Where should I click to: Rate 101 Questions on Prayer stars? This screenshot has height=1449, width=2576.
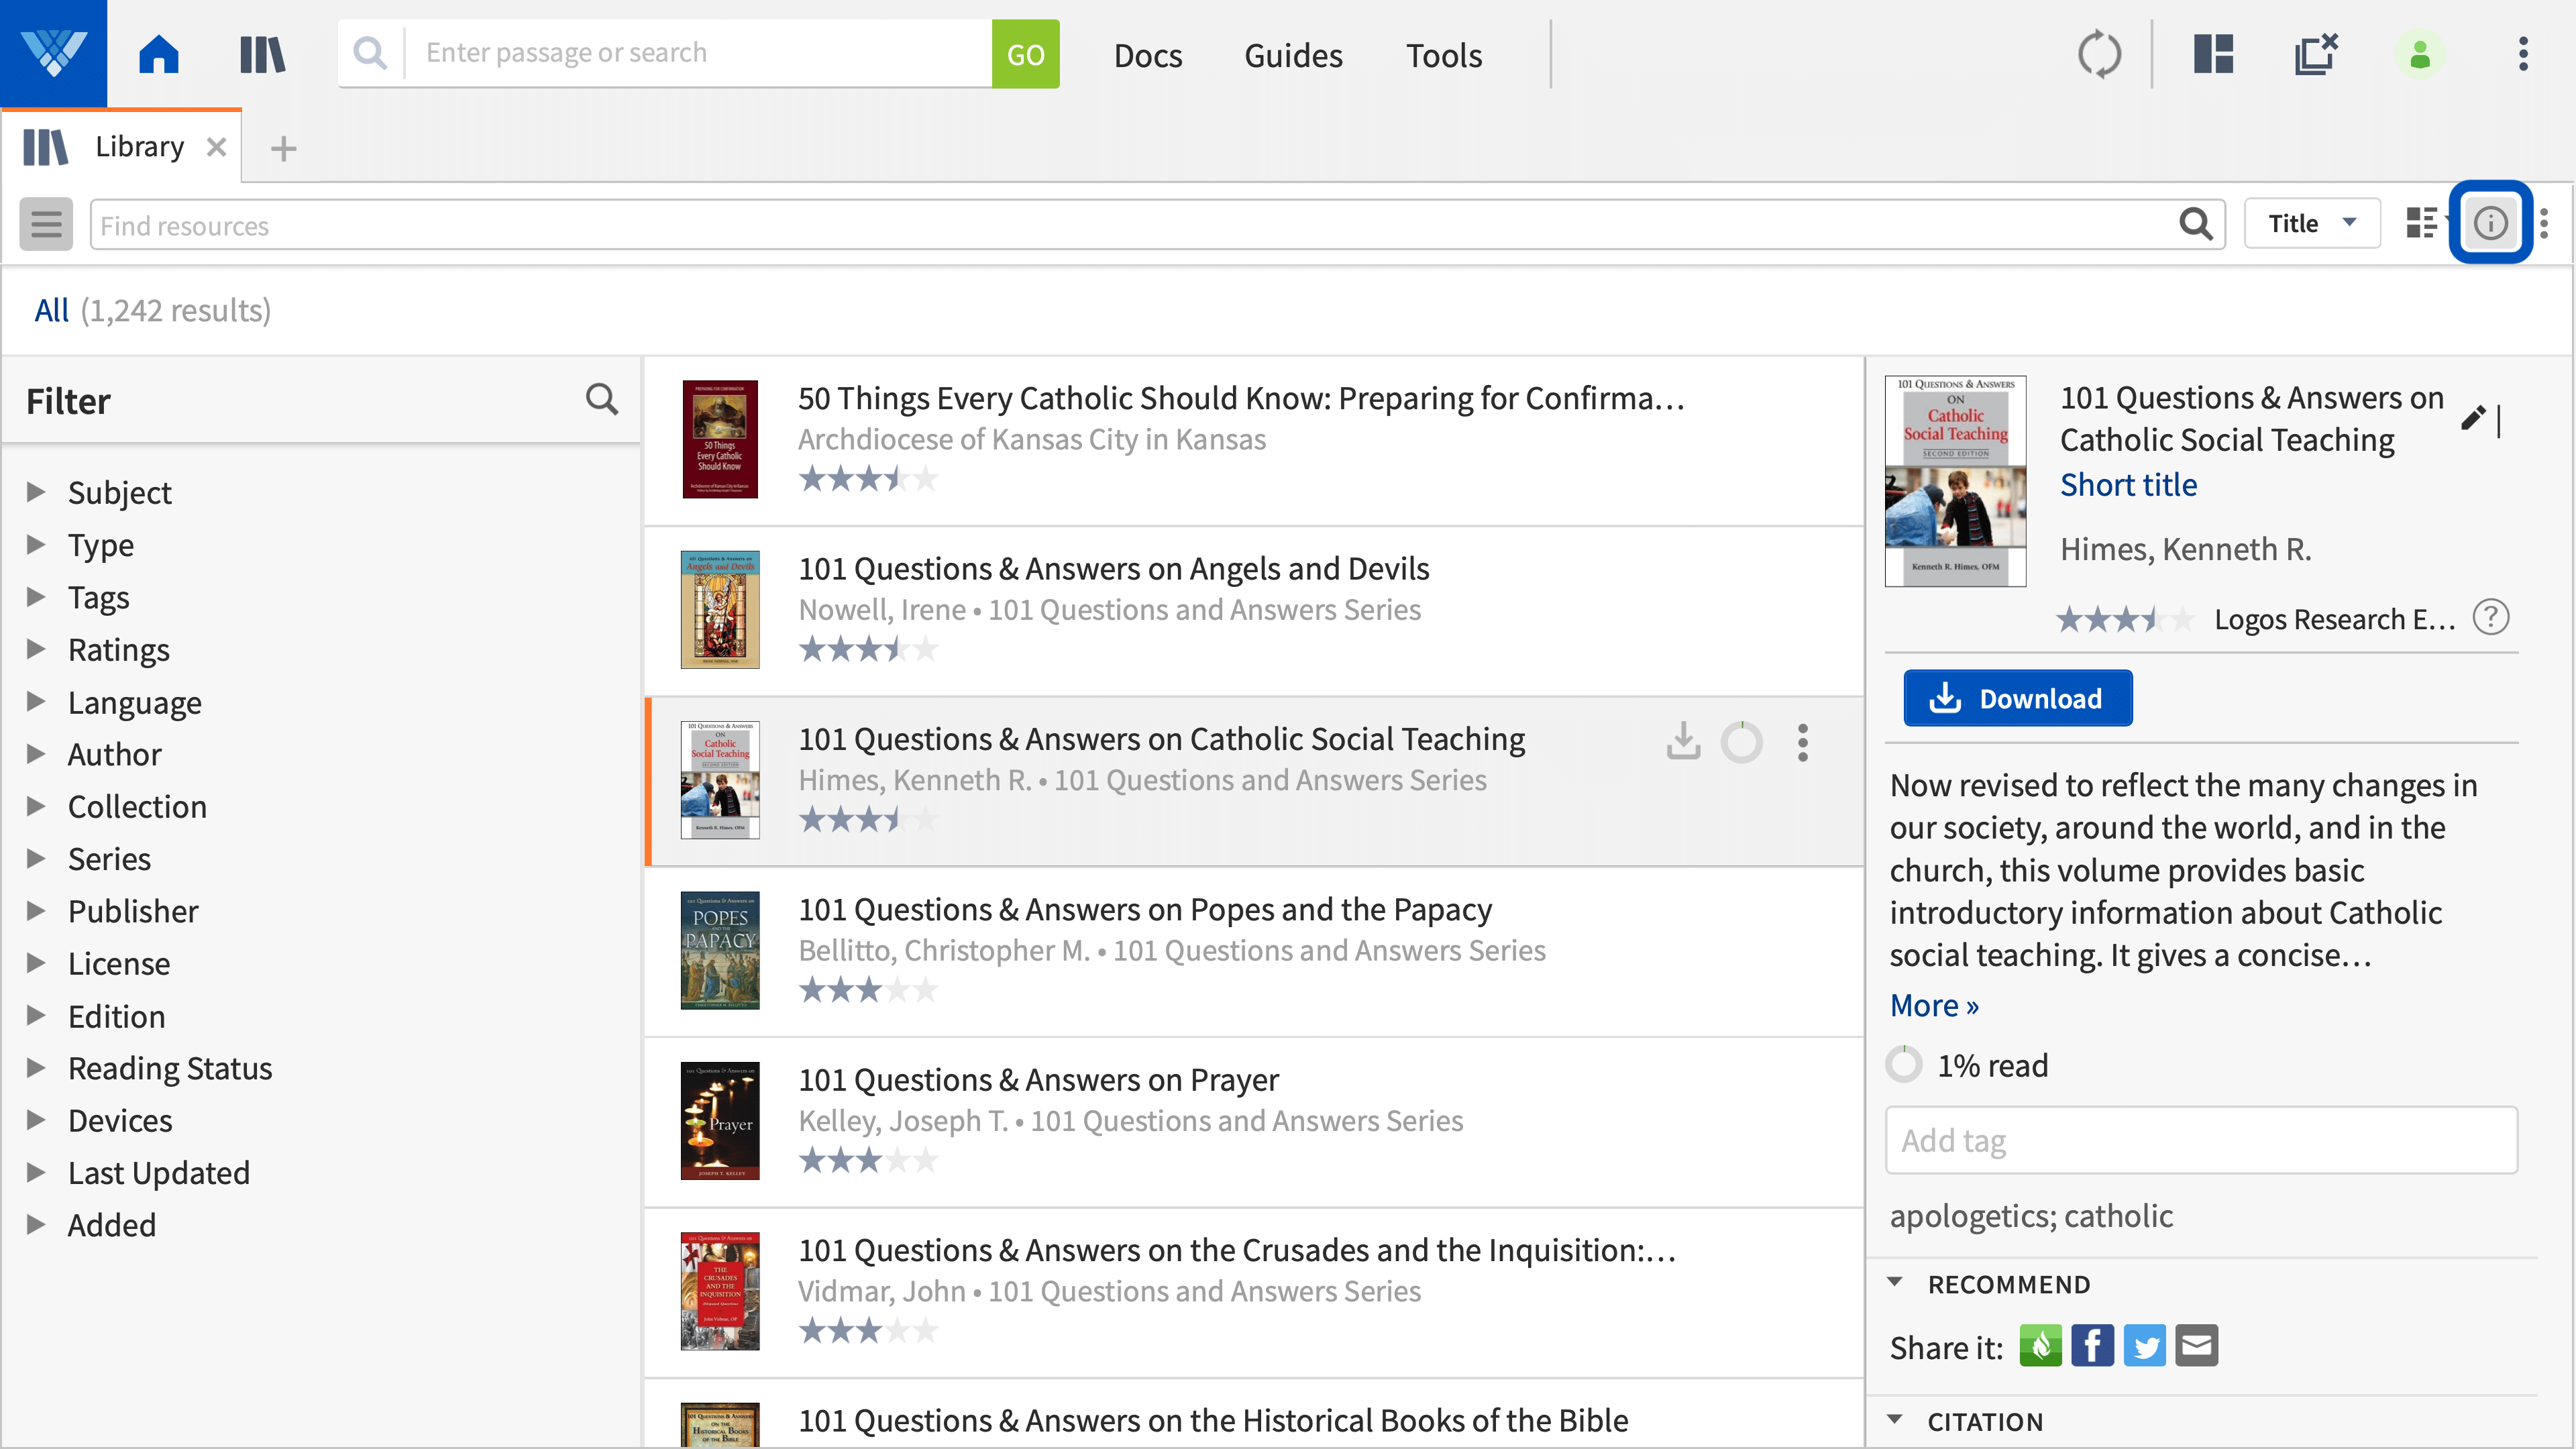(x=868, y=1160)
